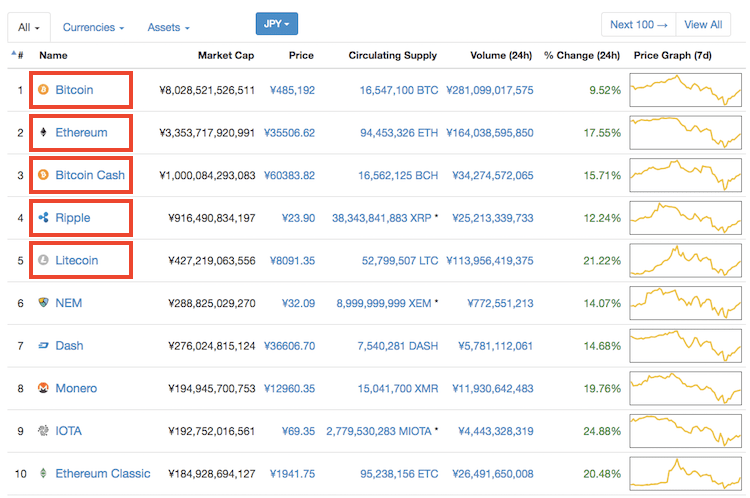
Task: Click supply 8,999,999,999 XEM
Action: 384,303
